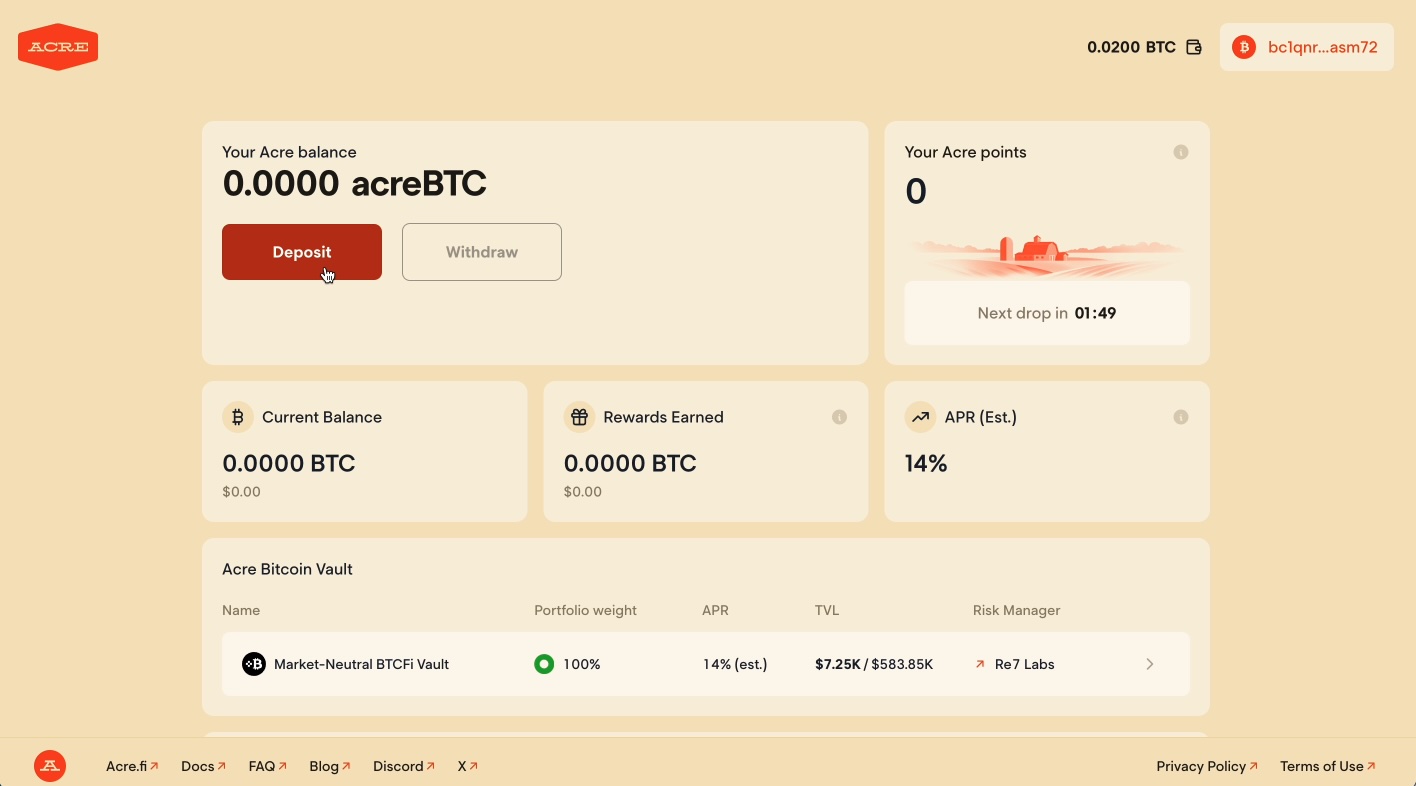
Task: Click the Acre points info icon
Action: [1180, 152]
